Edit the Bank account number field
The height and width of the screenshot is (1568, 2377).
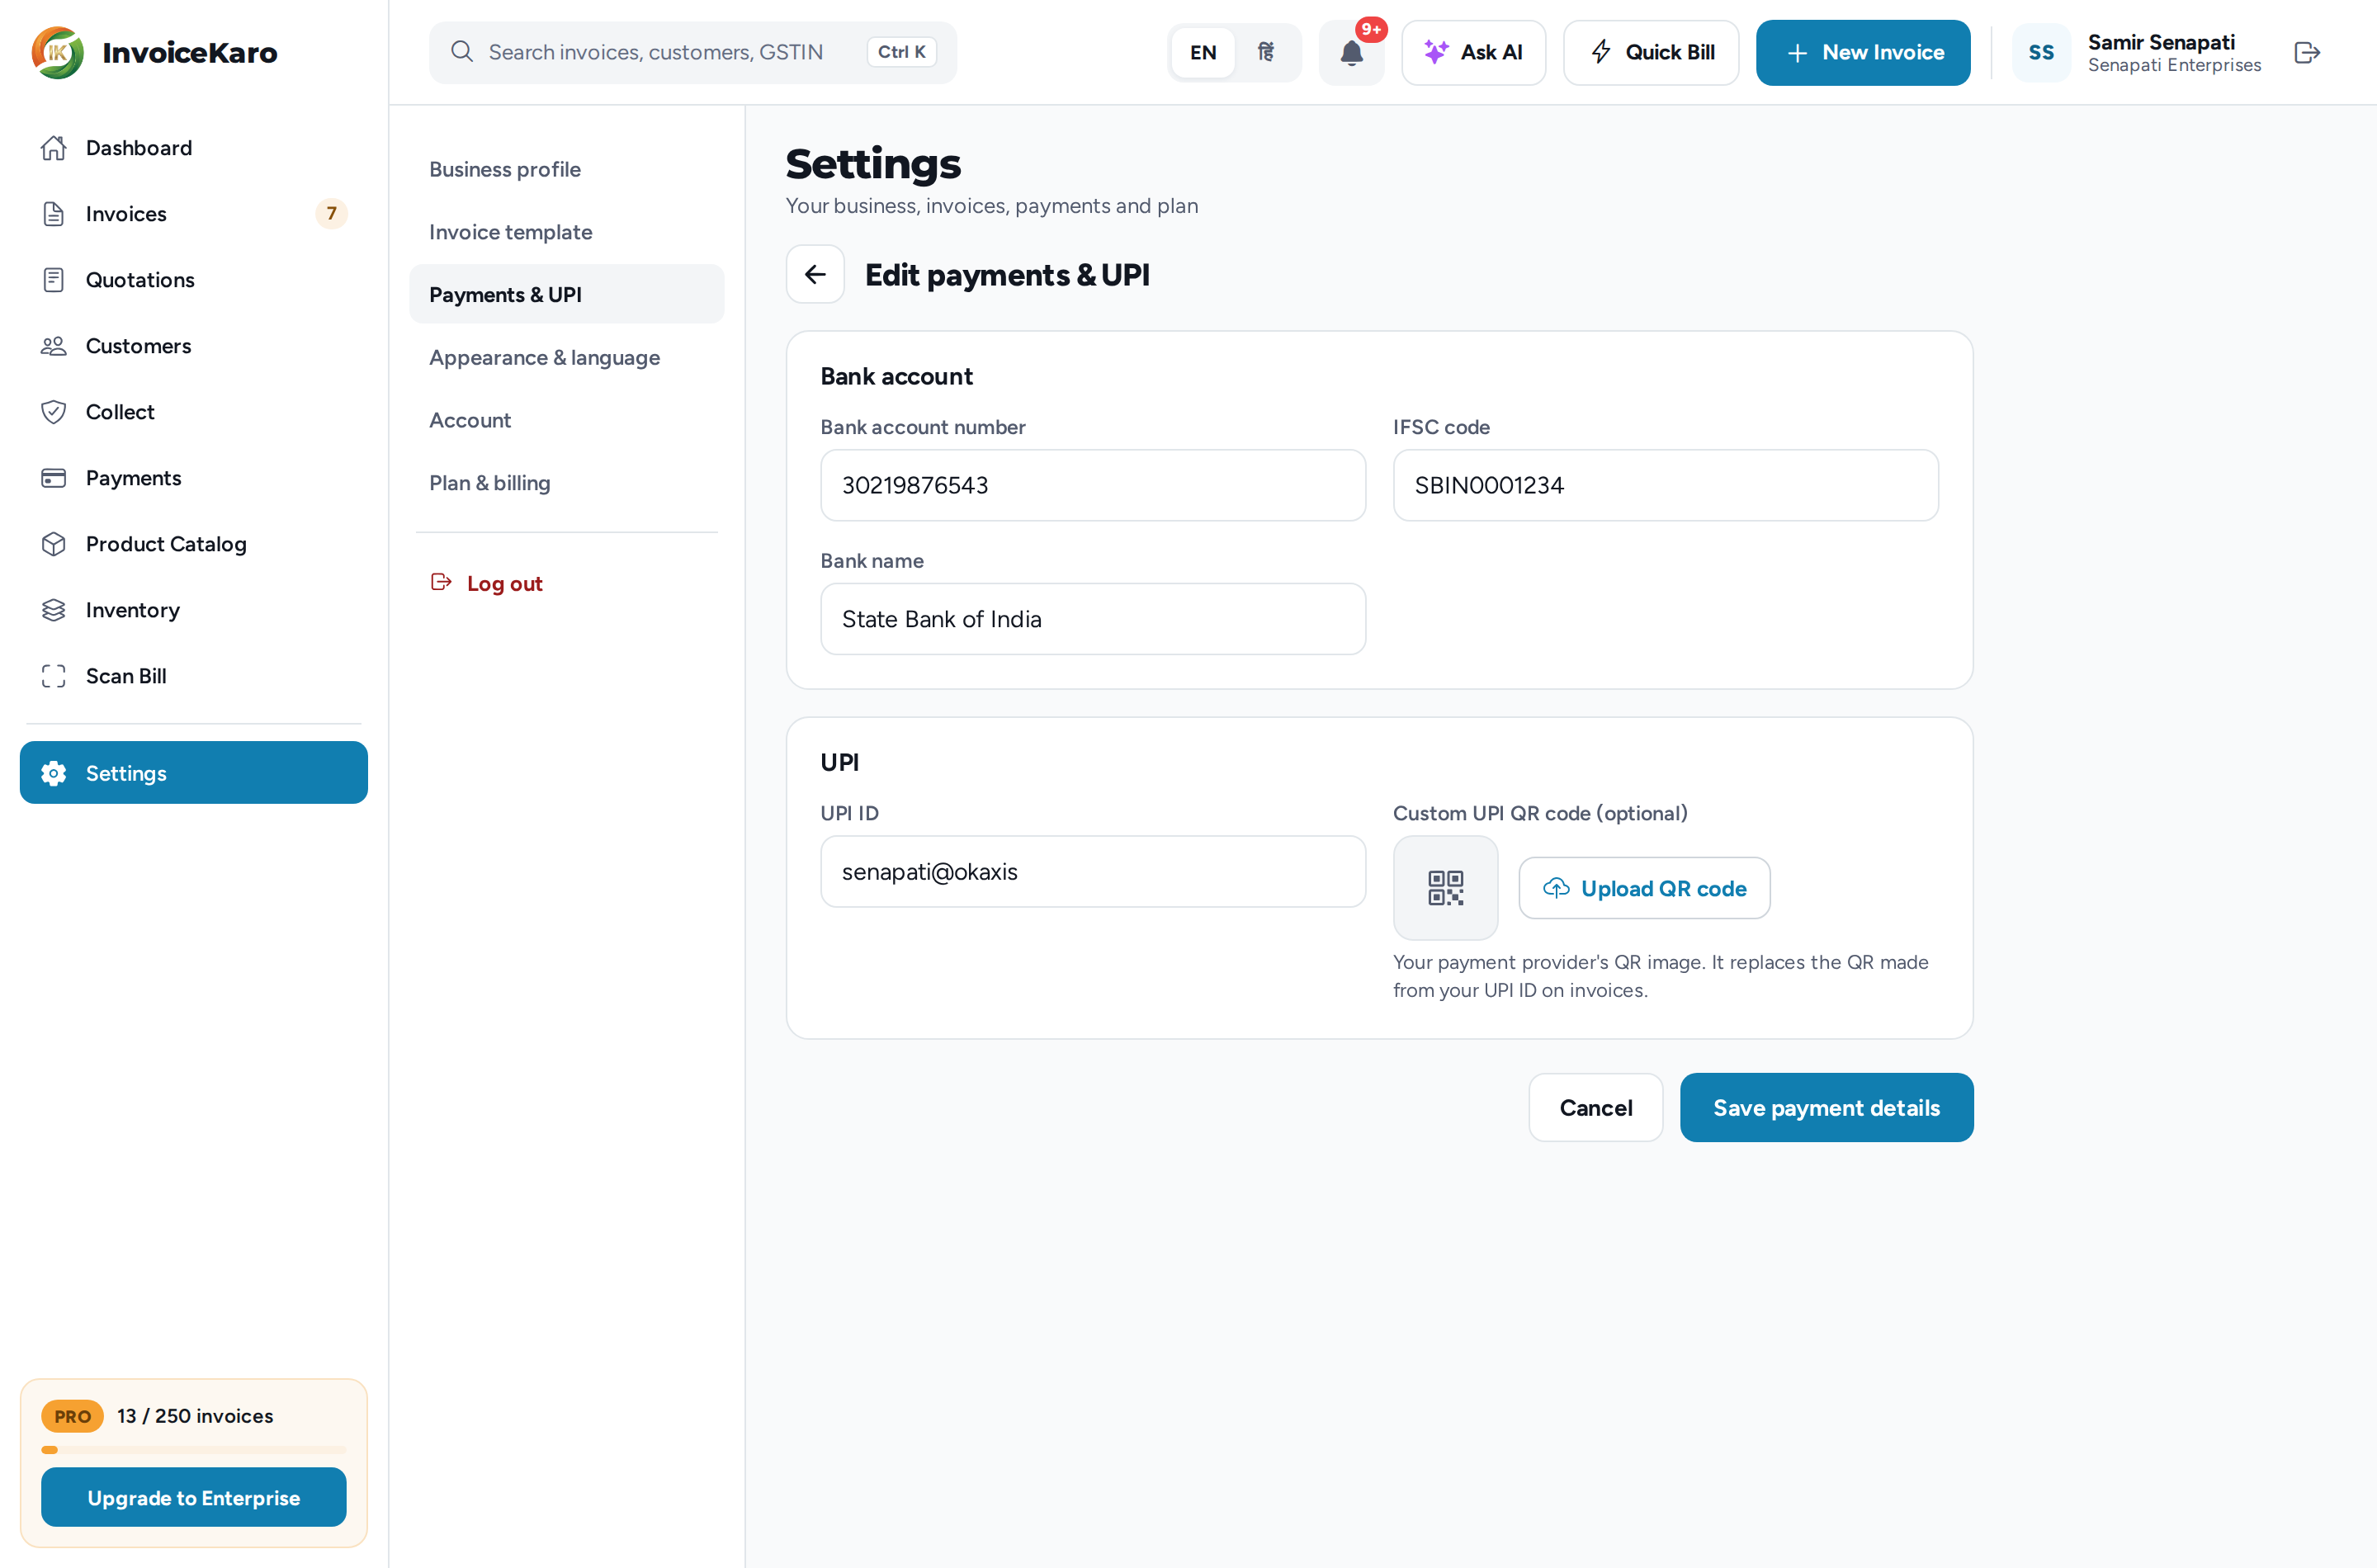click(x=1093, y=485)
